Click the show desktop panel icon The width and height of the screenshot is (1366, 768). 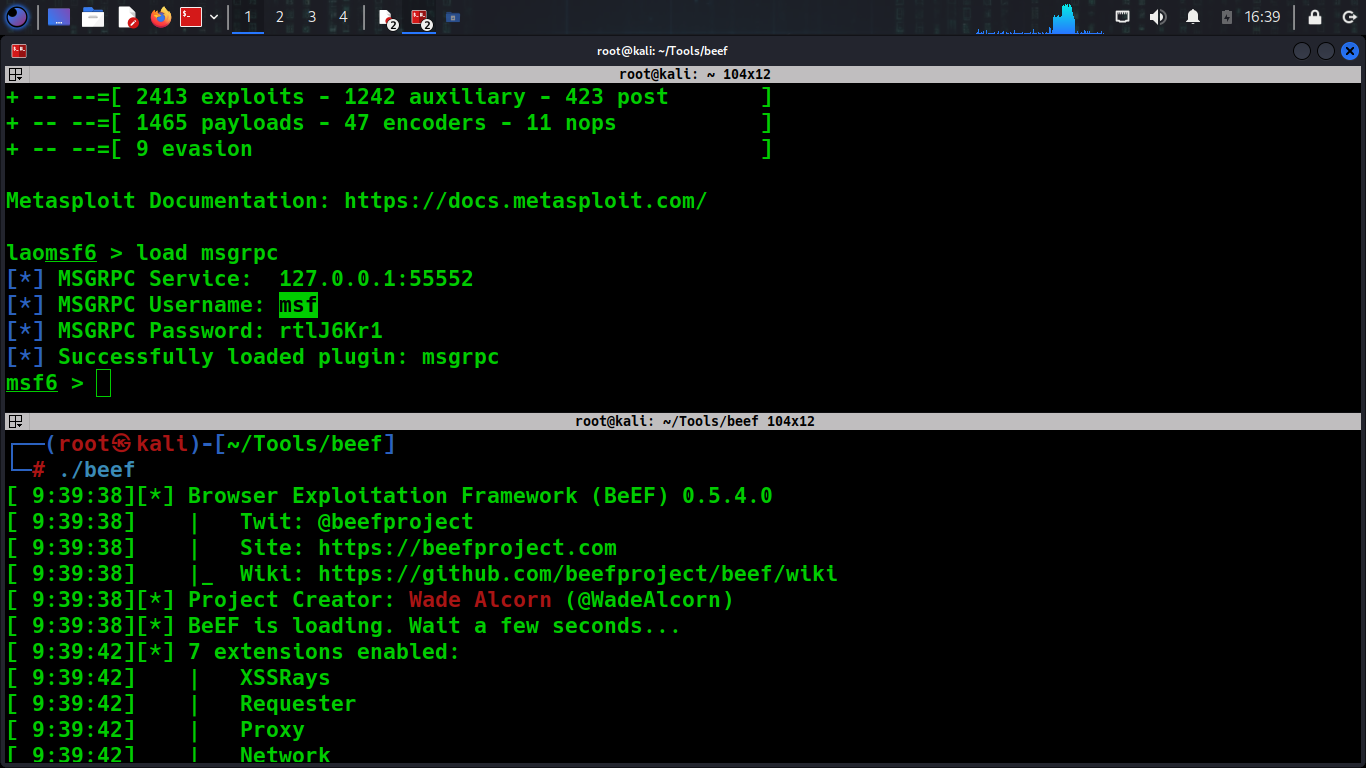point(59,17)
